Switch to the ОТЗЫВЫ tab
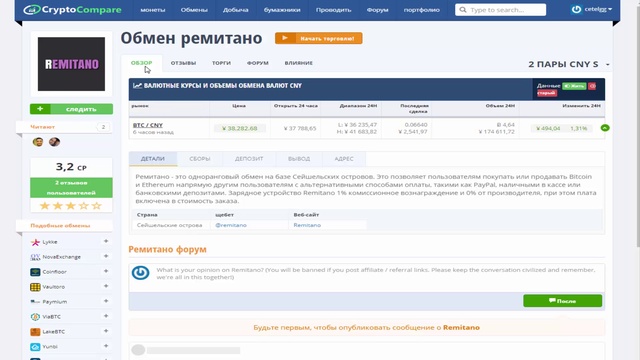 point(183,63)
